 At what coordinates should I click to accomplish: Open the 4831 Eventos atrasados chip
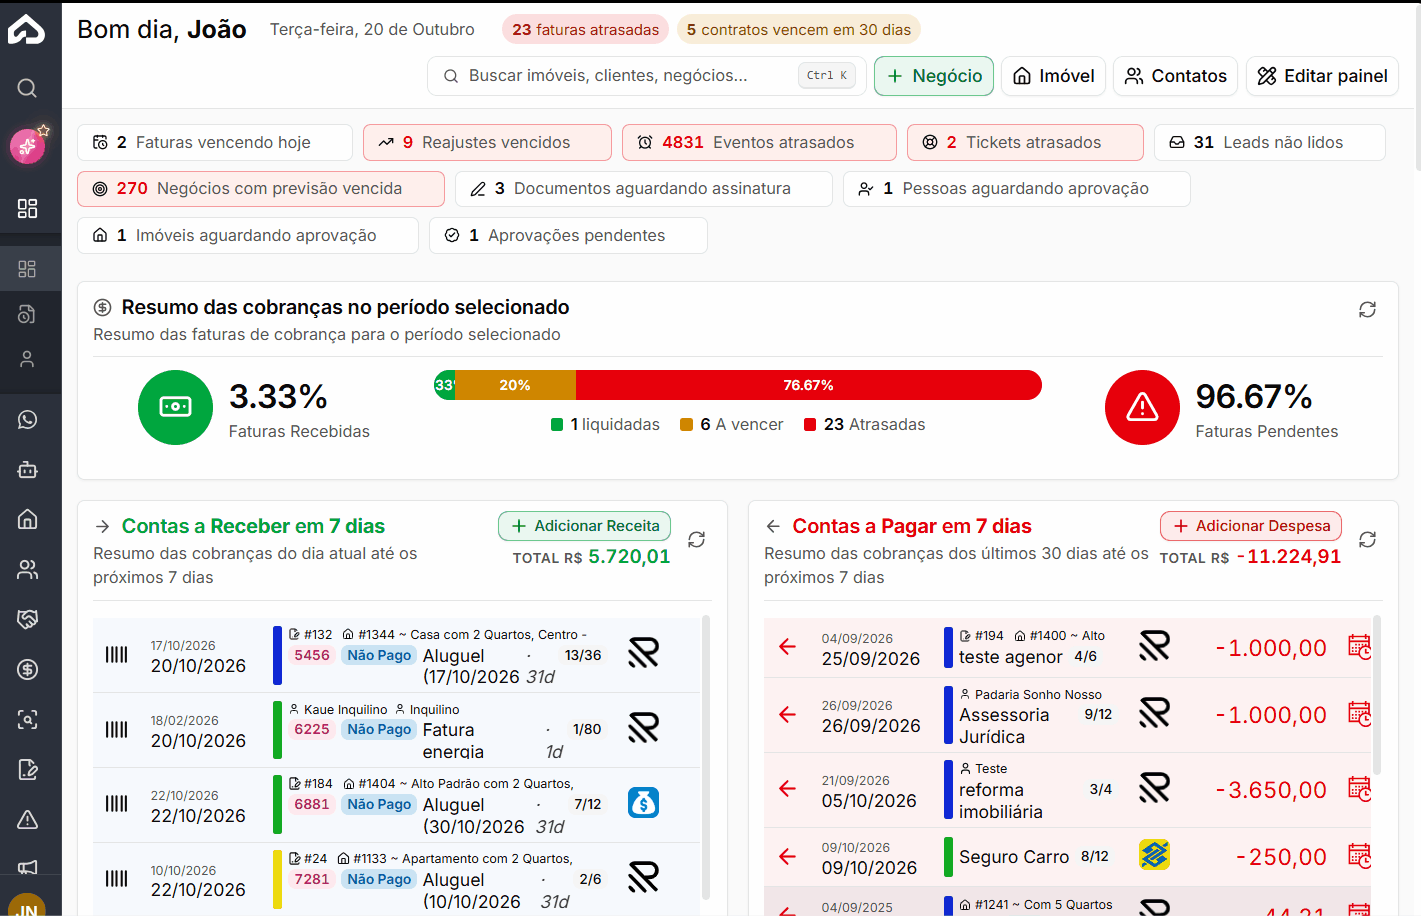pos(759,143)
